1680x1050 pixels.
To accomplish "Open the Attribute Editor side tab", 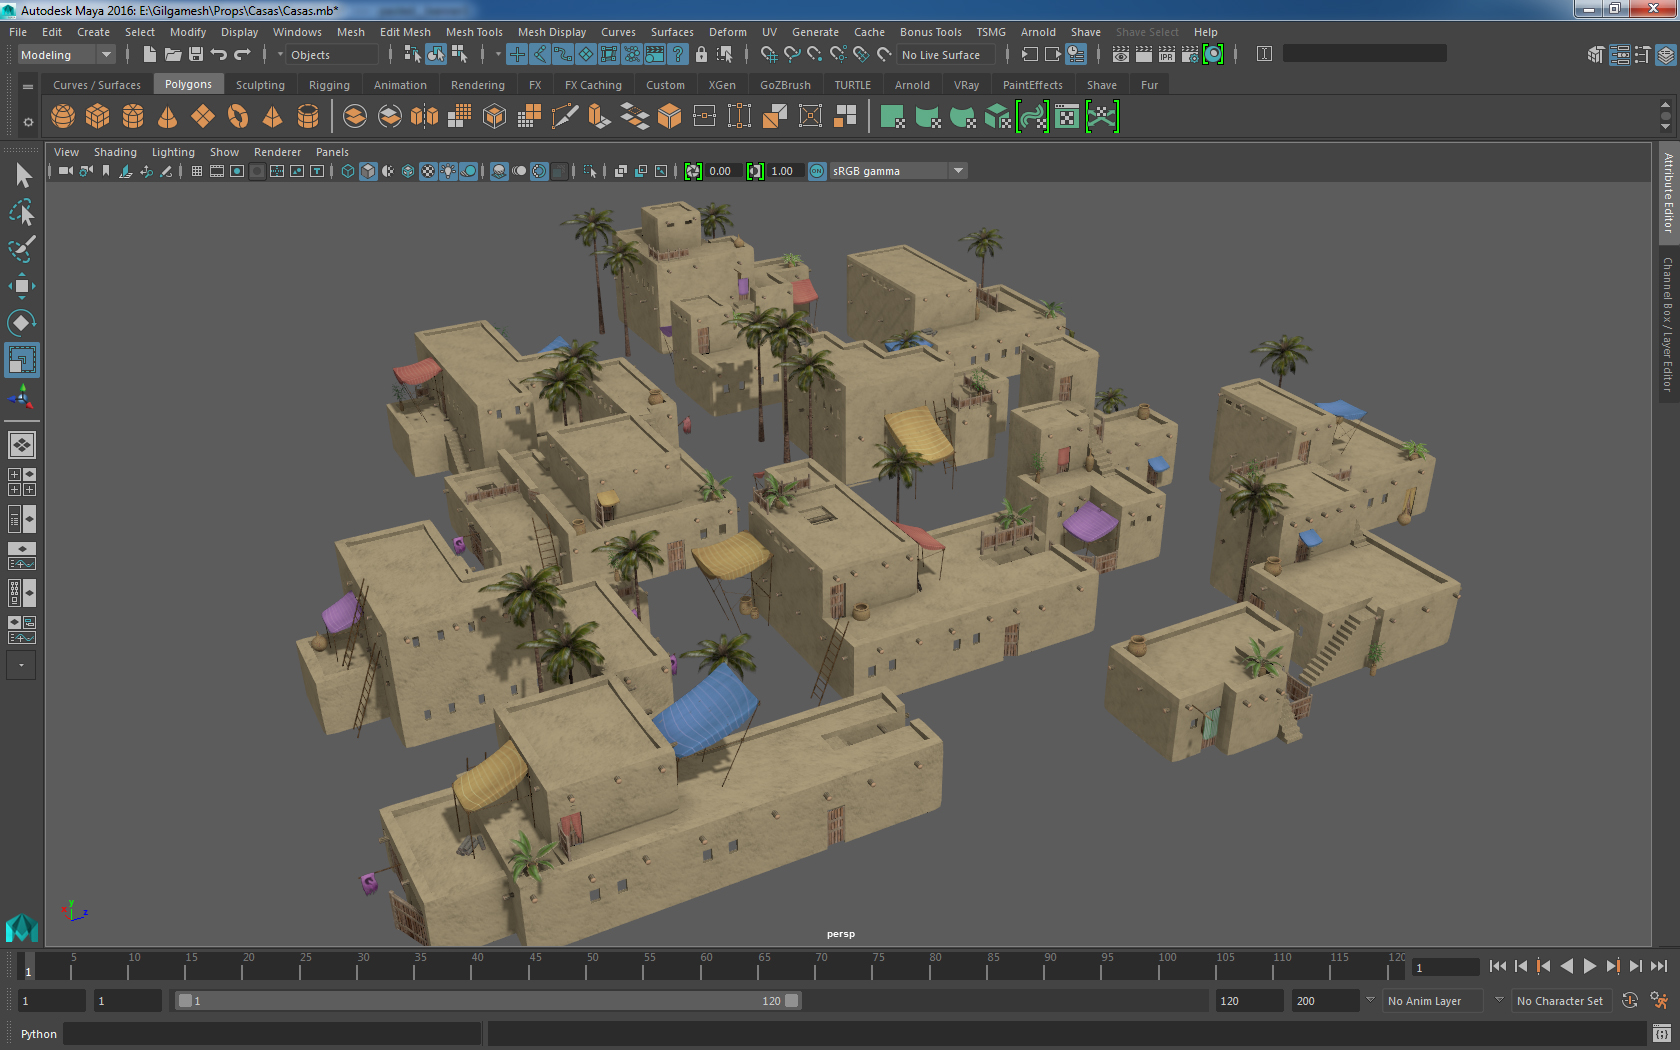I will (x=1667, y=193).
